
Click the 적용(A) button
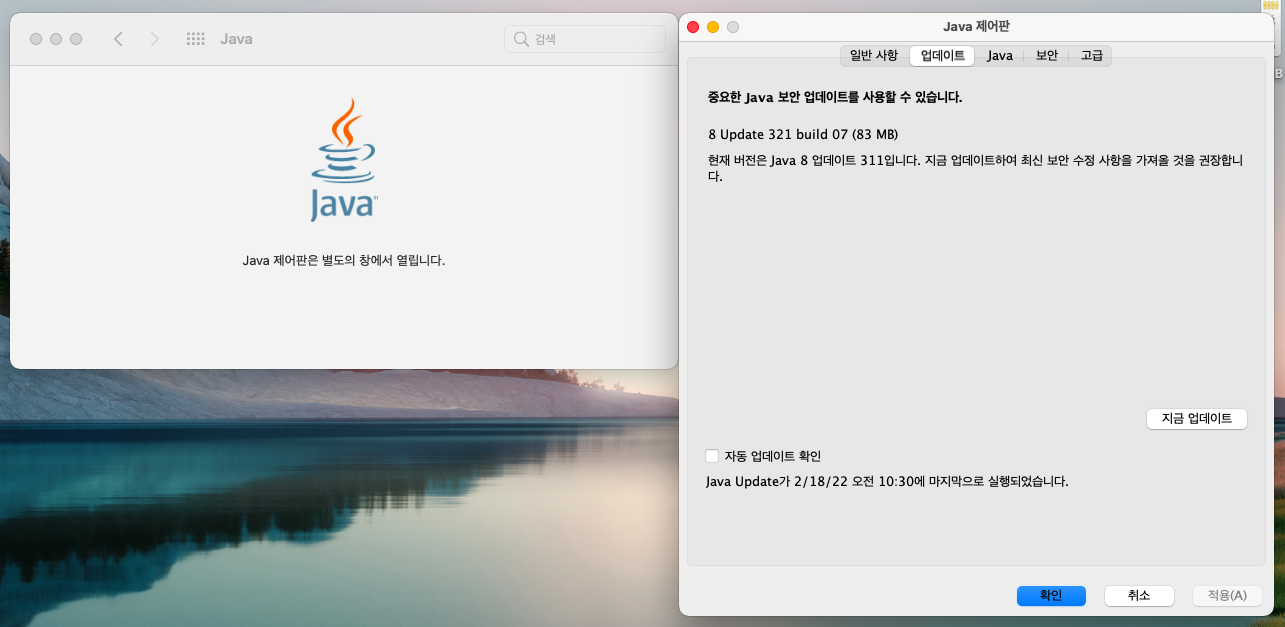coord(1227,595)
